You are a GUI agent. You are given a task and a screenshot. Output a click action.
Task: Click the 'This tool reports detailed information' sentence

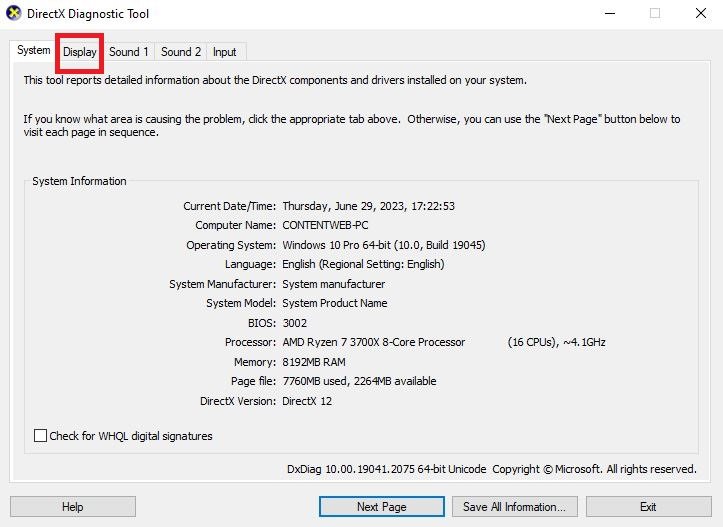[275, 80]
